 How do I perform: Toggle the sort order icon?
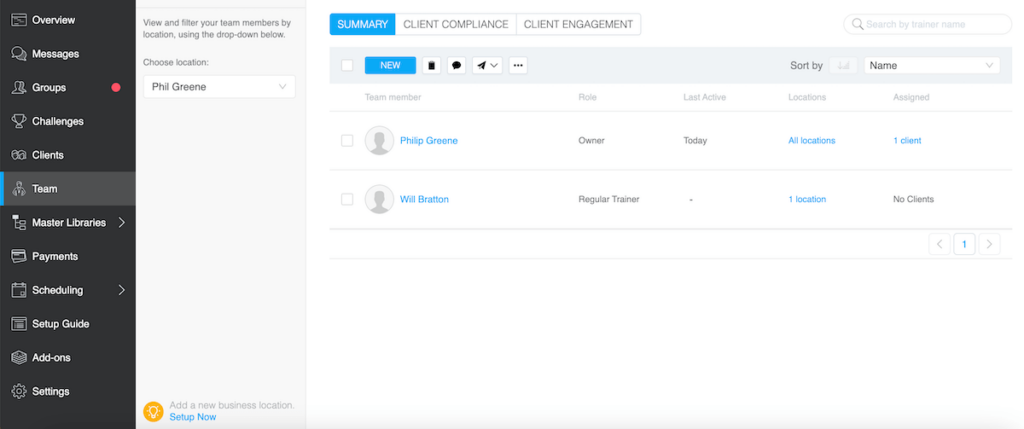tap(843, 65)
